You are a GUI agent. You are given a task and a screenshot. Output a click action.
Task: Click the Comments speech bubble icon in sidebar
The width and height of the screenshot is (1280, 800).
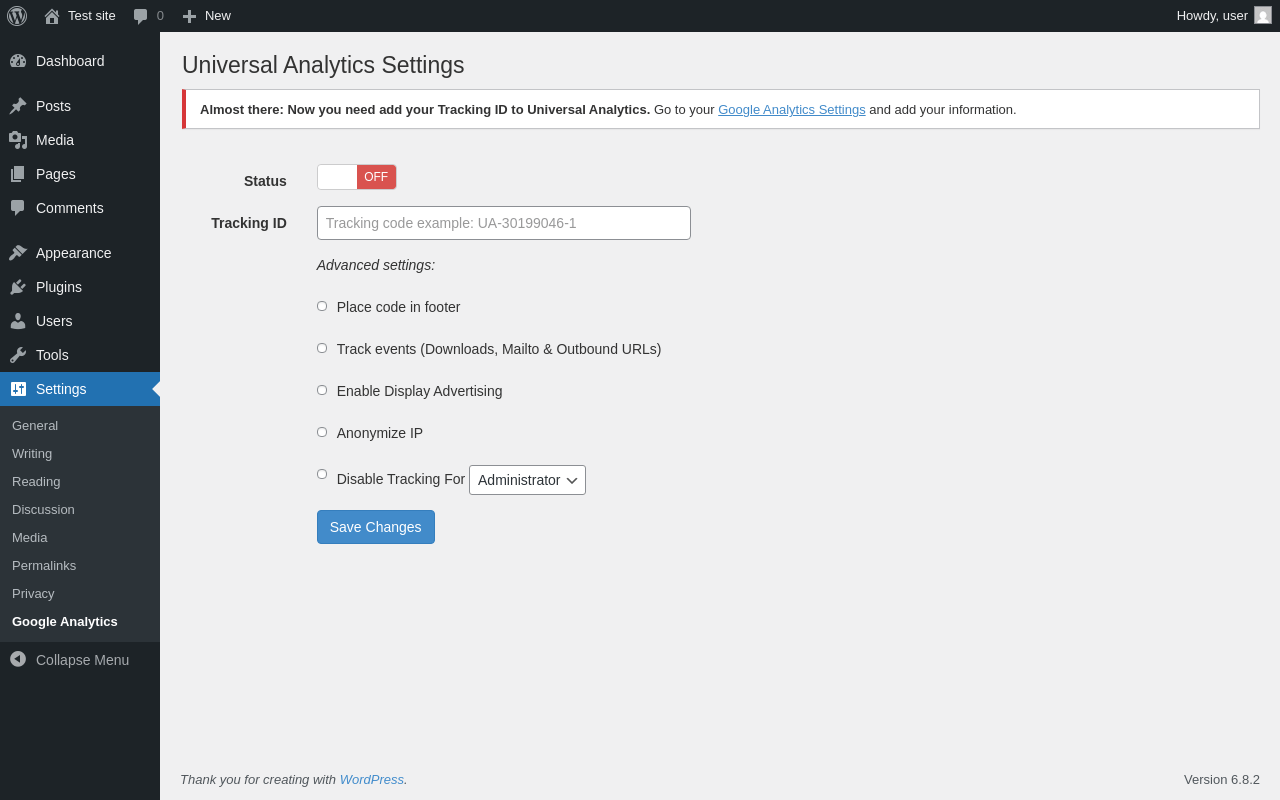click(x=18, y=208)
